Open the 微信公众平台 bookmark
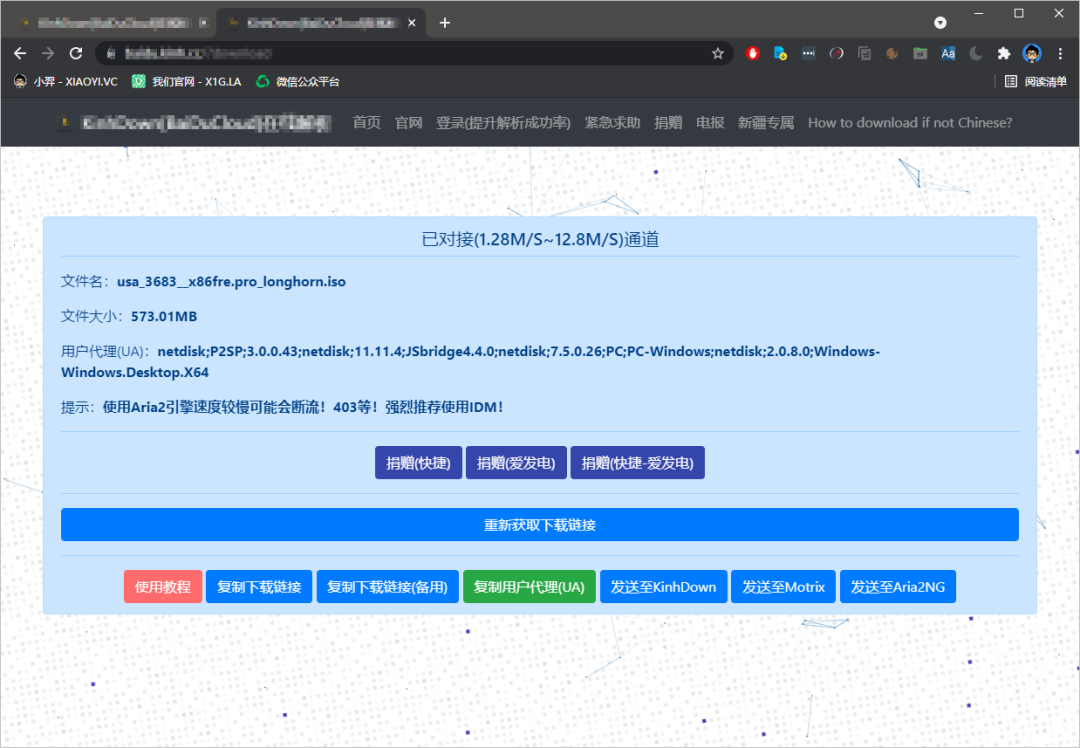This screenshot has width=1080, height=748. pos(298,81)
